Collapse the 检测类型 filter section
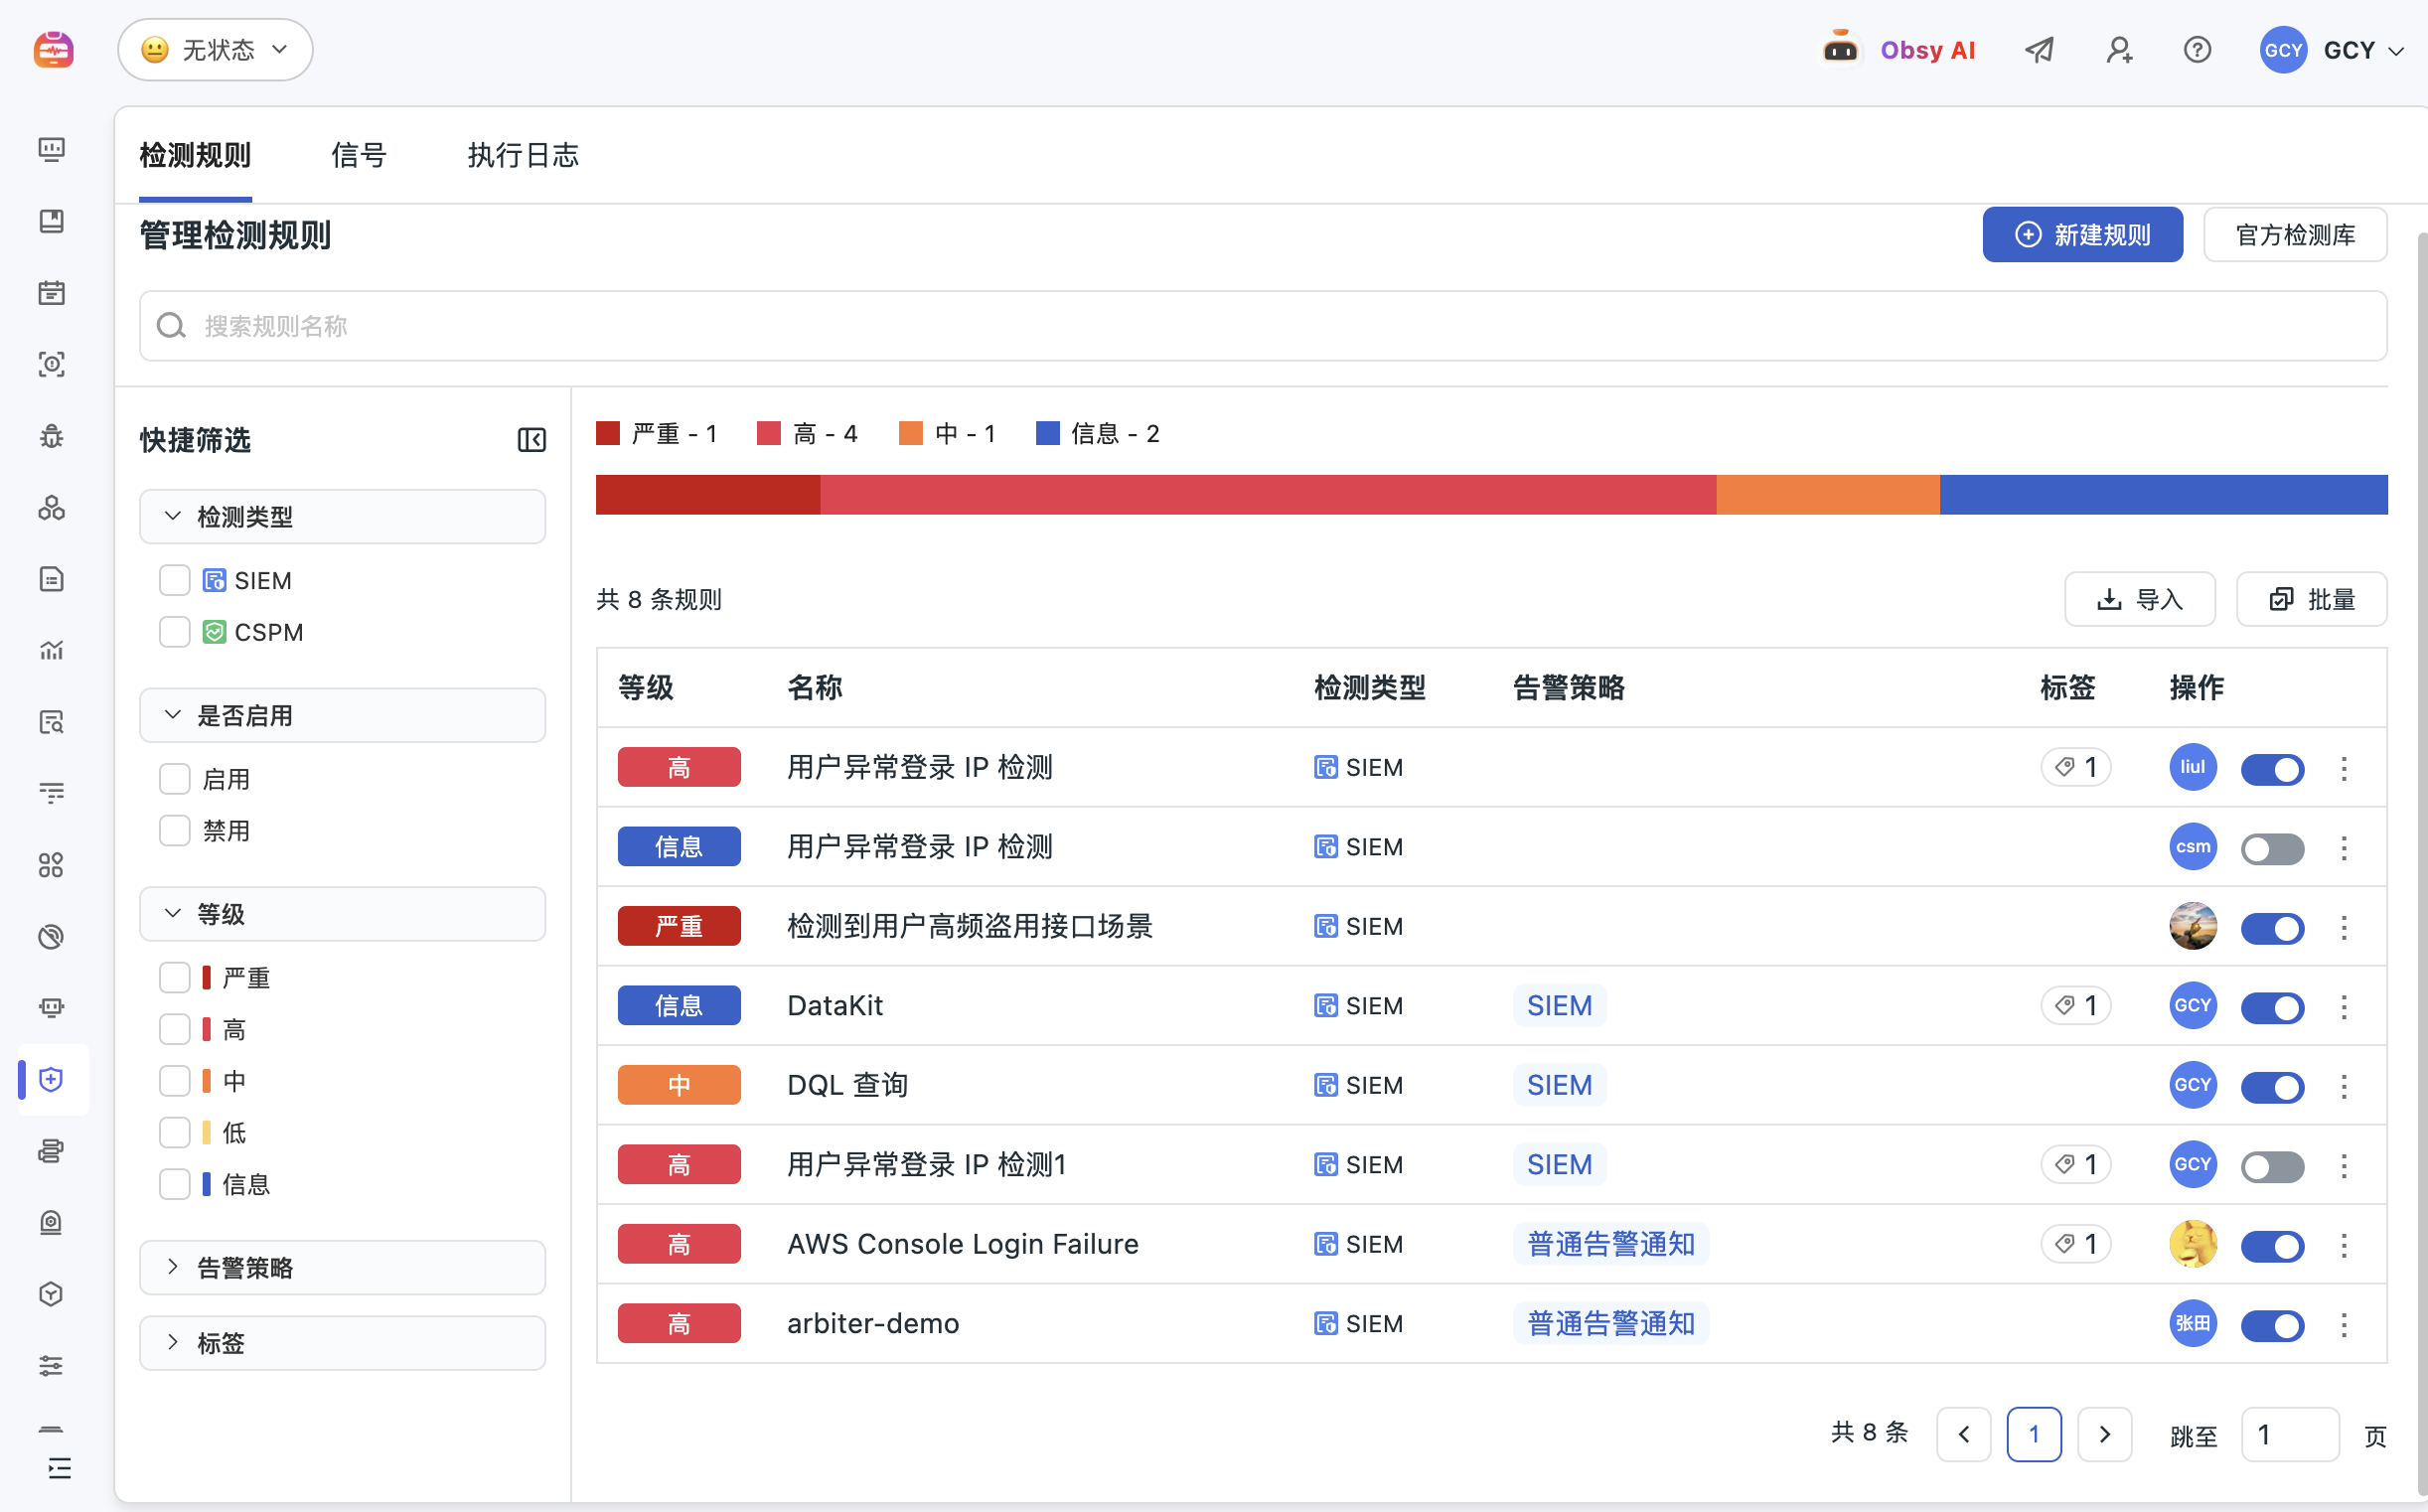 pyautogui.click(x=342, y=516)
